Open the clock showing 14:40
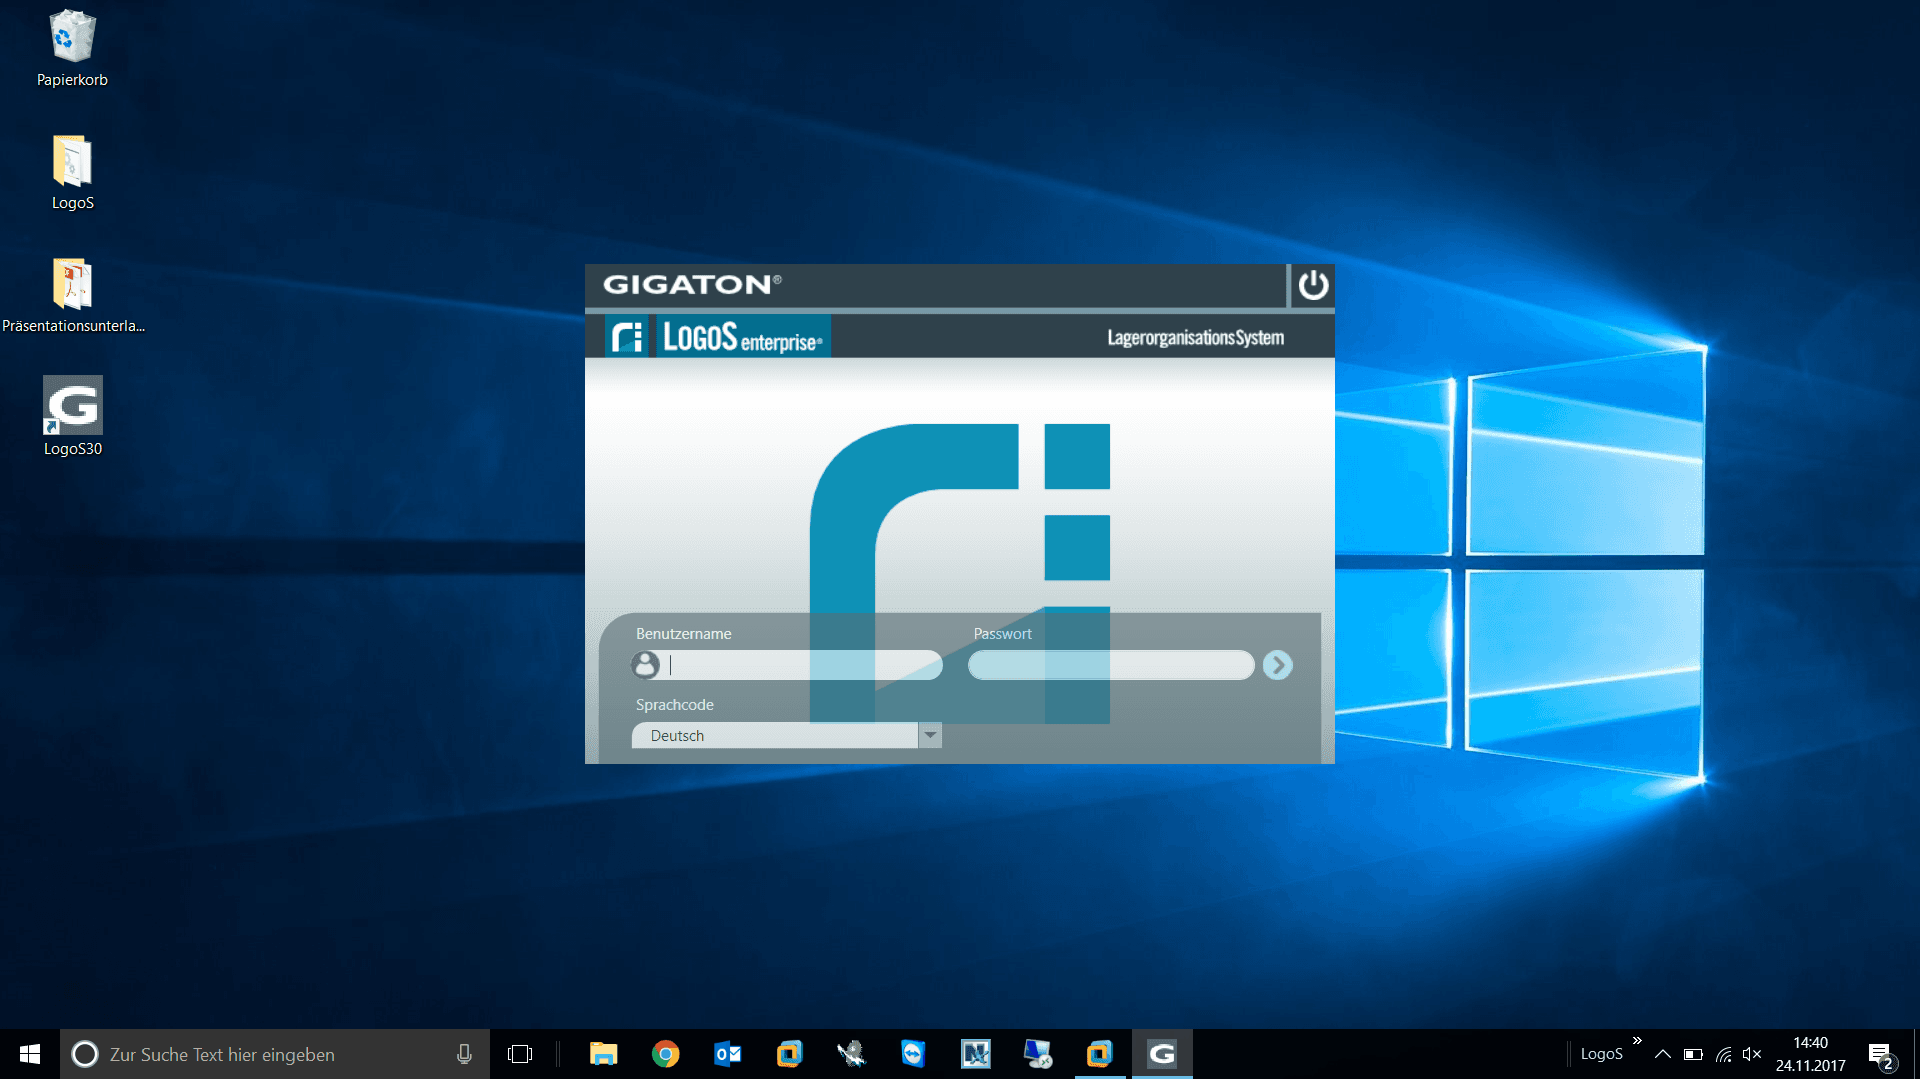Viewport: 1920px width, 1080px height. click(x=1810, y=1054)
